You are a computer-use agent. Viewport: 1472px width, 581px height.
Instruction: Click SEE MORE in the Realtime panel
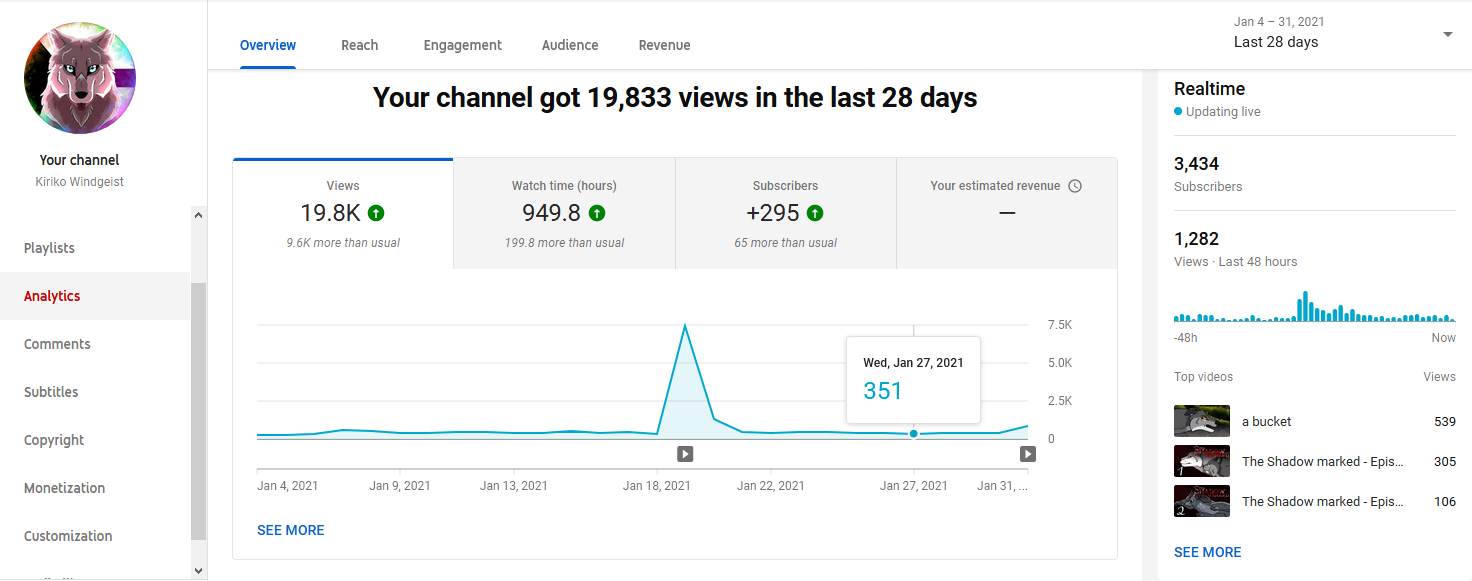pyautogui.click(x=1207, y=552)
